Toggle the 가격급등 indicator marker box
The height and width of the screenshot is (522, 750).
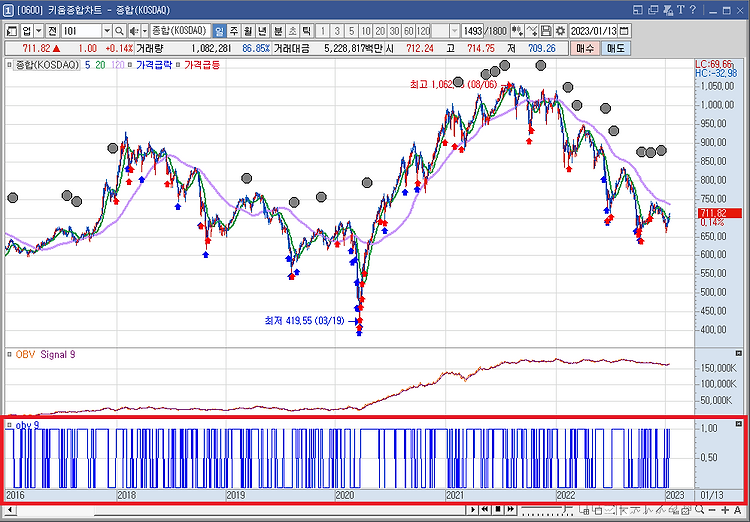(178, 65)
